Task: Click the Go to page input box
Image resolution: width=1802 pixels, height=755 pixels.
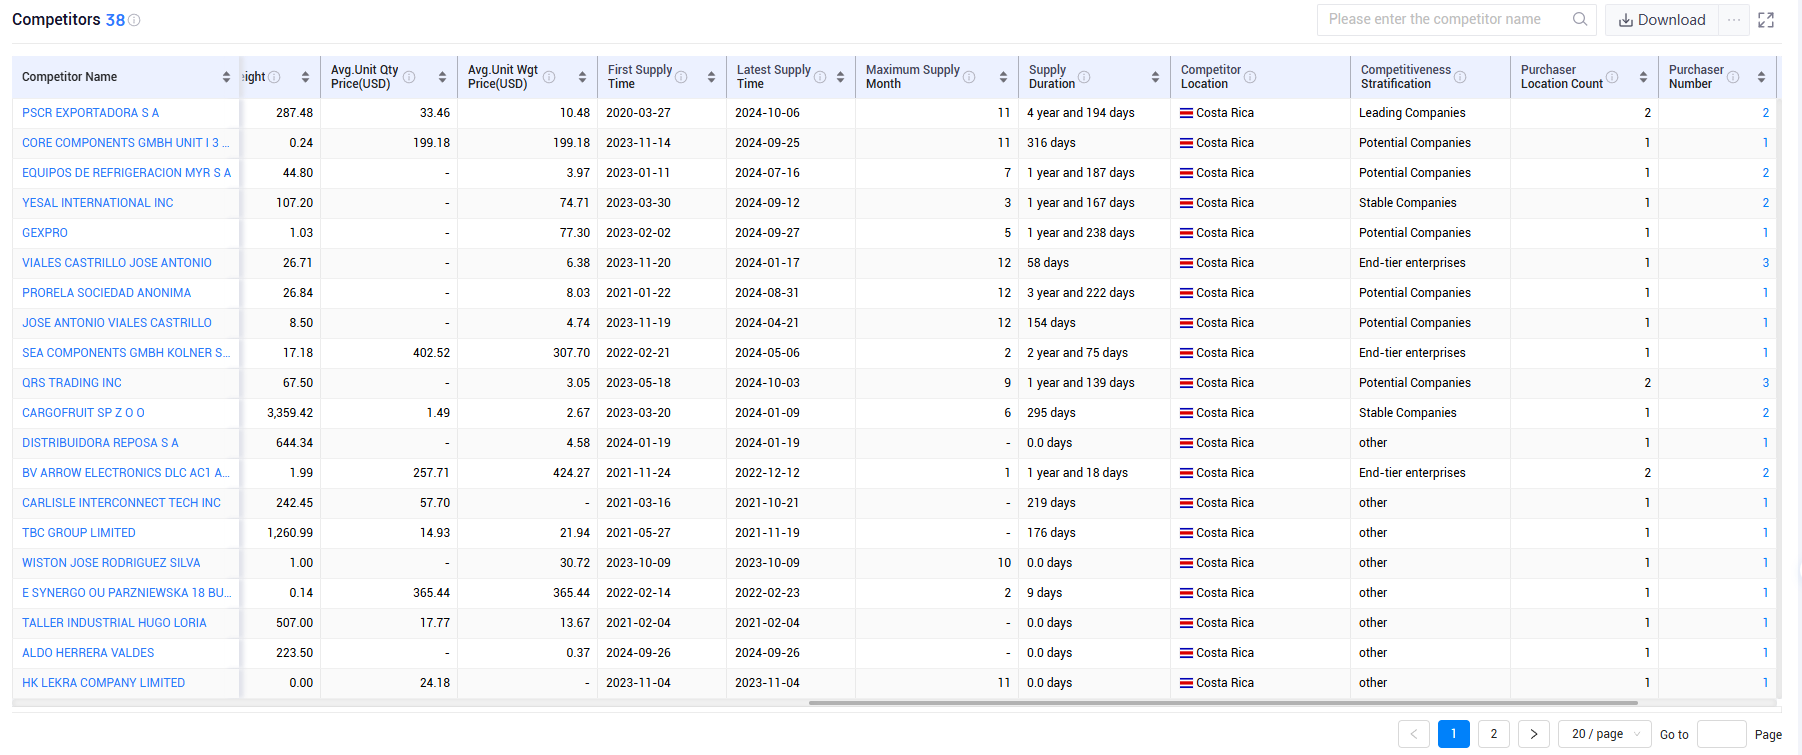Action: 1722,734
